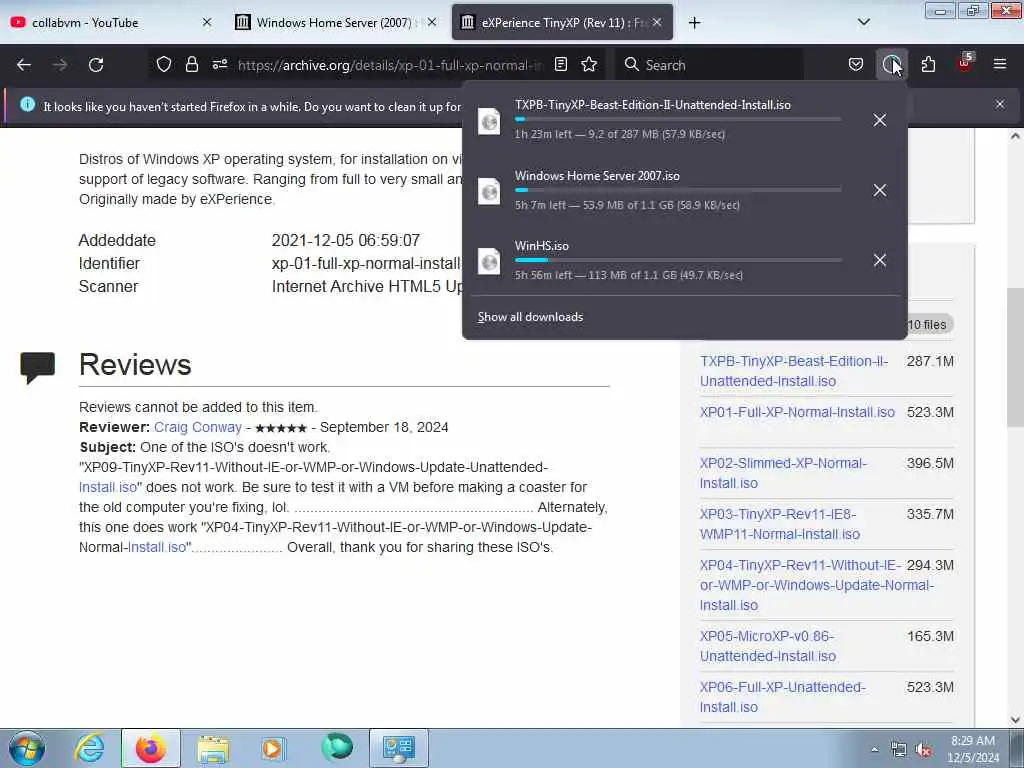The image size is (1024, 768).
Task: Click the 10 files badge
Action: point(930,325)
